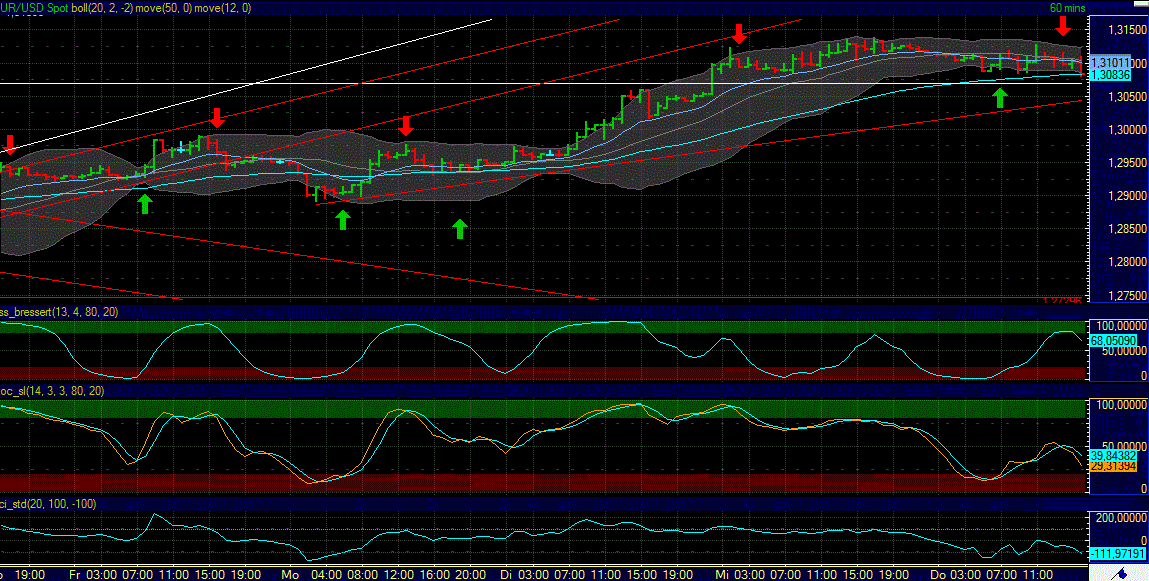Click the green buy arrow near the current price
The height and width of the screenshot is (581, 1149).
click(x=999, y=97)
